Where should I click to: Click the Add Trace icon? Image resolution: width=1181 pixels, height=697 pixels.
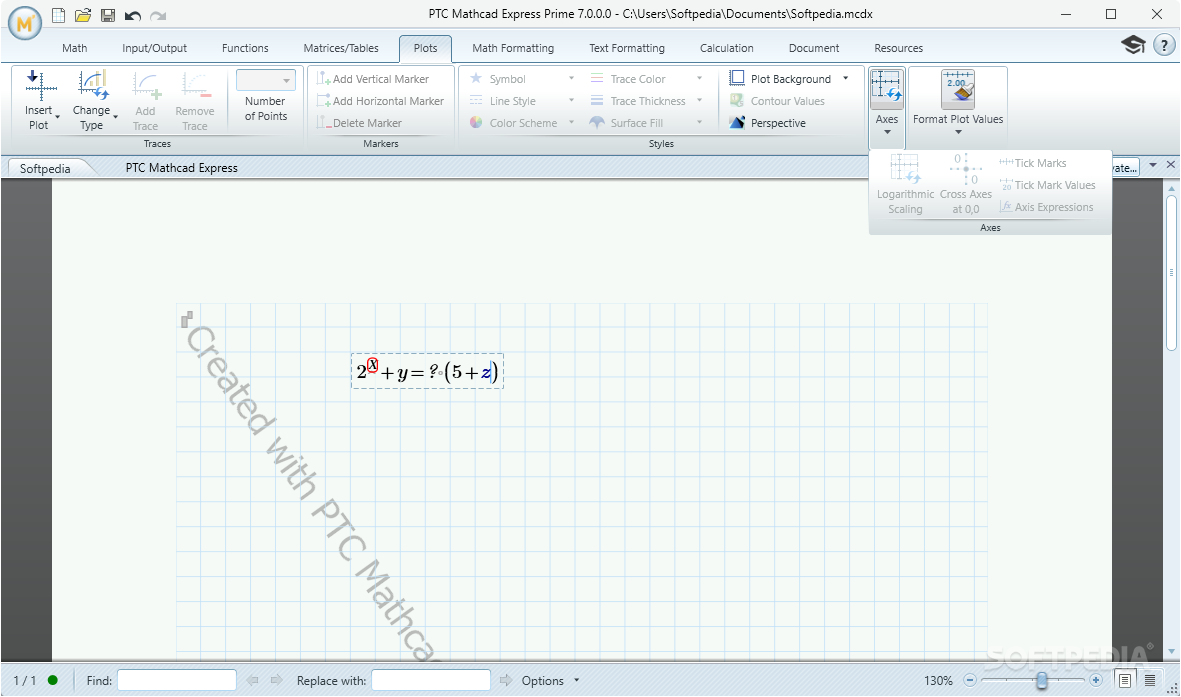coord(146,85)
